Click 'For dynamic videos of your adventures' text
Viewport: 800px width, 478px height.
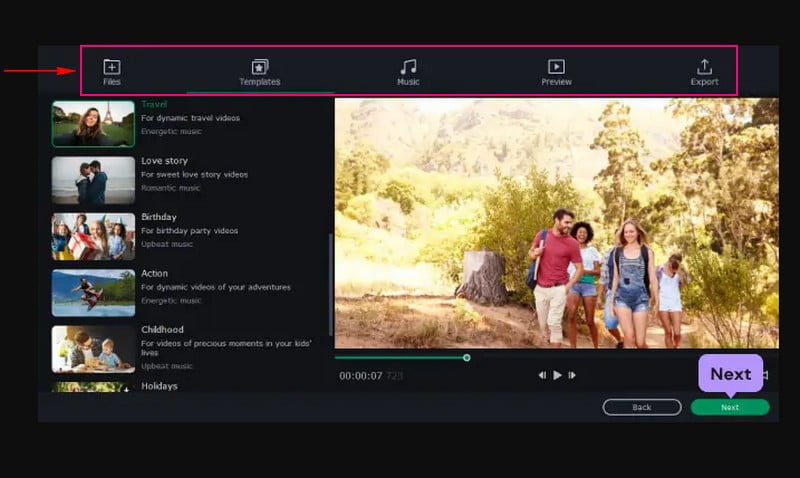pyautogui.click(x=216, y=287)
